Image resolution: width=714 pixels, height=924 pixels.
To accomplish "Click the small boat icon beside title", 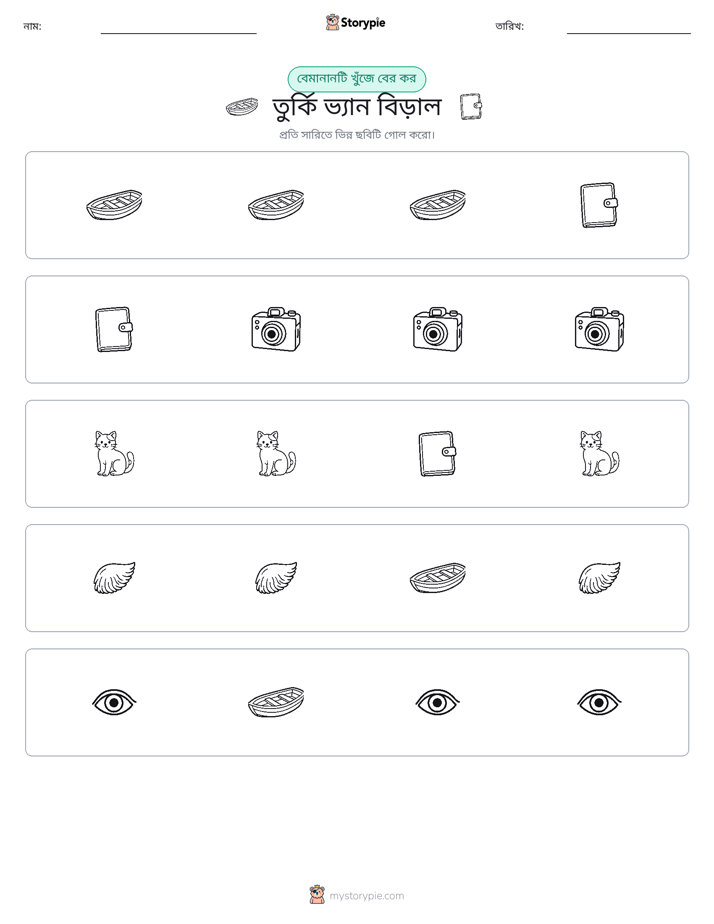I will click(x=242, y=107).
